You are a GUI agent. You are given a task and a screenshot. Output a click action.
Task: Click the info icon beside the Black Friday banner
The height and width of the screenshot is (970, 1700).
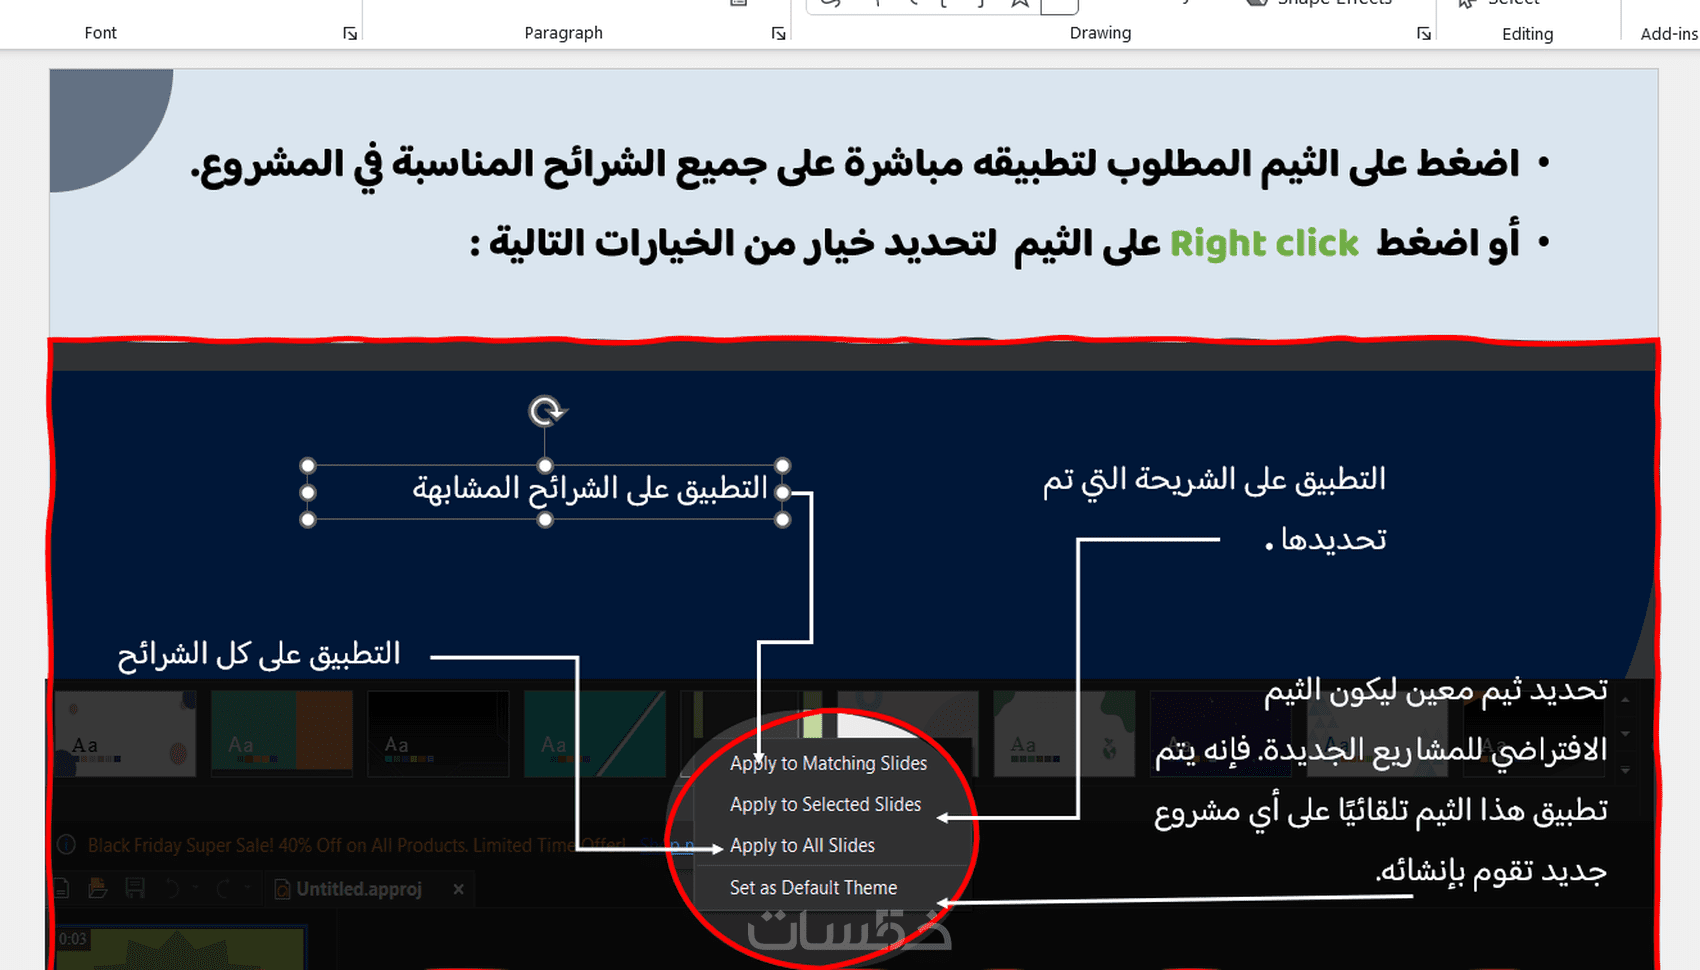(x=66, y=845)
